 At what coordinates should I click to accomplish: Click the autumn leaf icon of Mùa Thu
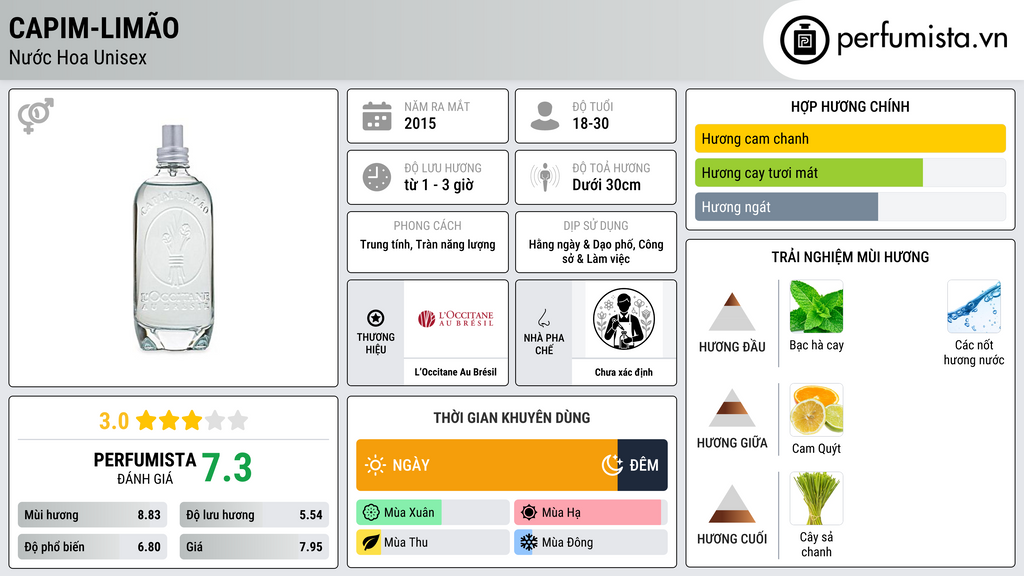pyautogui.click(x=370, y=543)
